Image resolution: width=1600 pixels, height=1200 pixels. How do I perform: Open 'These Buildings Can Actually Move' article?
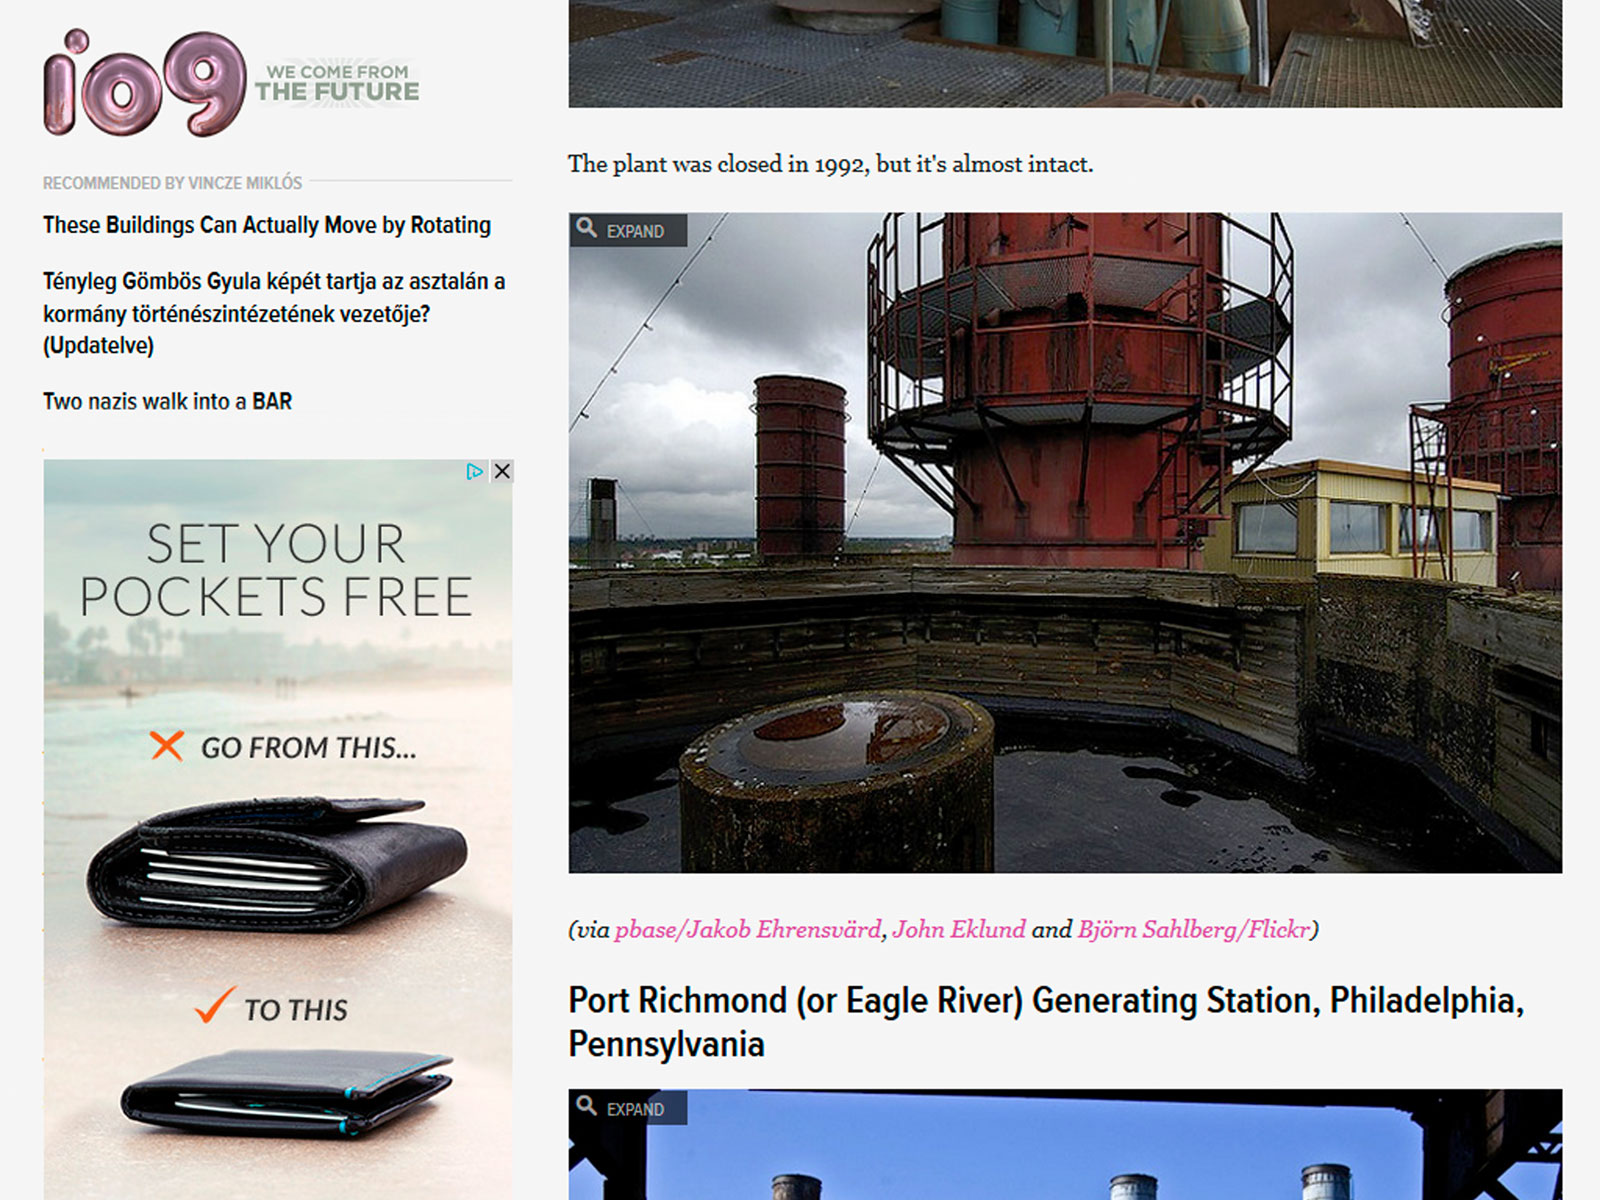pos(267,225)
